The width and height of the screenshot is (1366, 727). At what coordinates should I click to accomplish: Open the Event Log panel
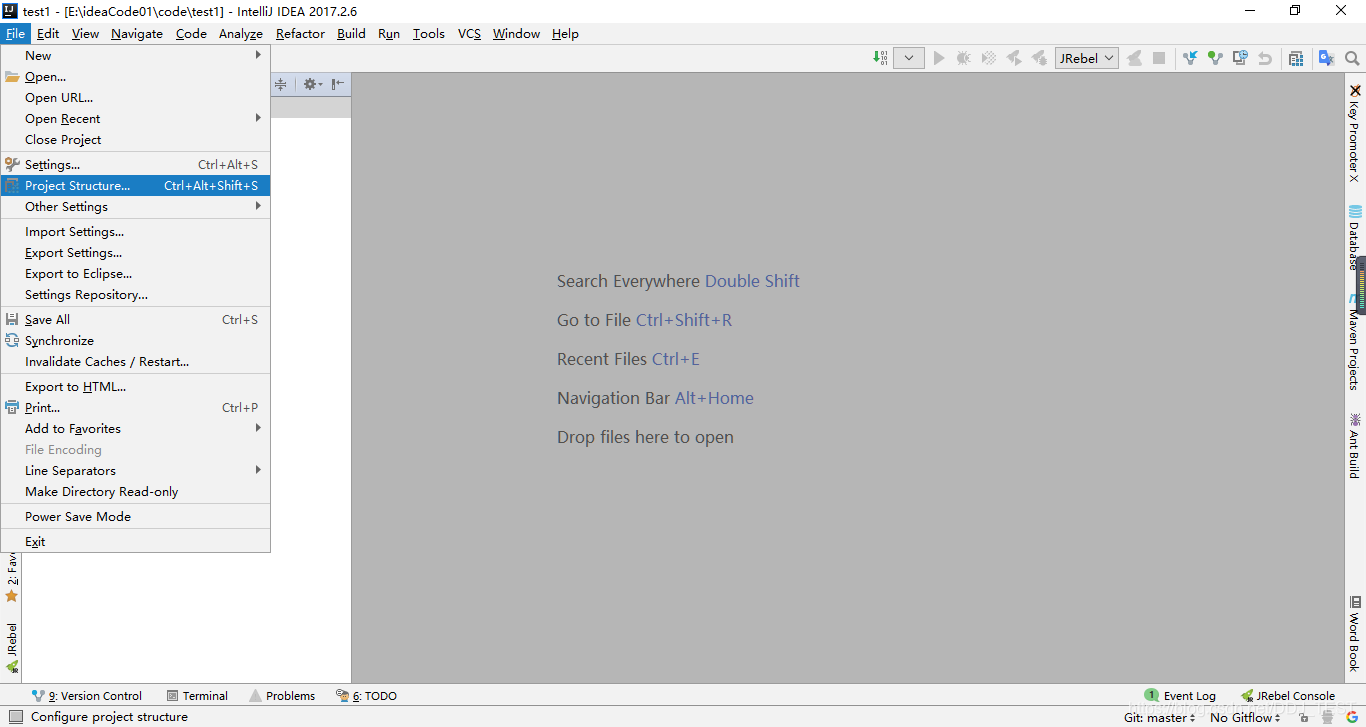click(1180, 696)
